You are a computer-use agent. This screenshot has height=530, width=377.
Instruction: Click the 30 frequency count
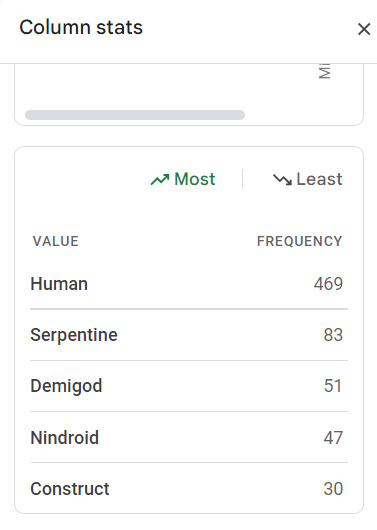pyautogui.click(x=333, y=488)
